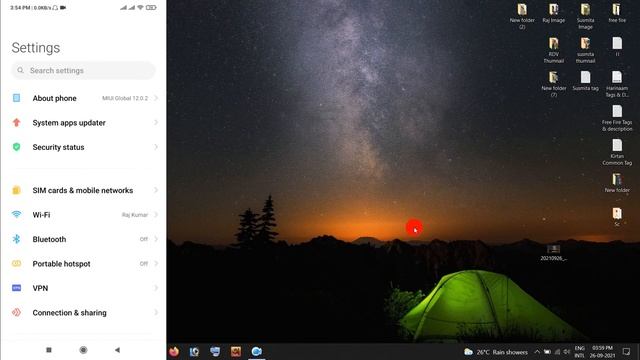Tap the SIM cards yellow icon
This screenshot has width=640, height=360.
coord(16,190)
